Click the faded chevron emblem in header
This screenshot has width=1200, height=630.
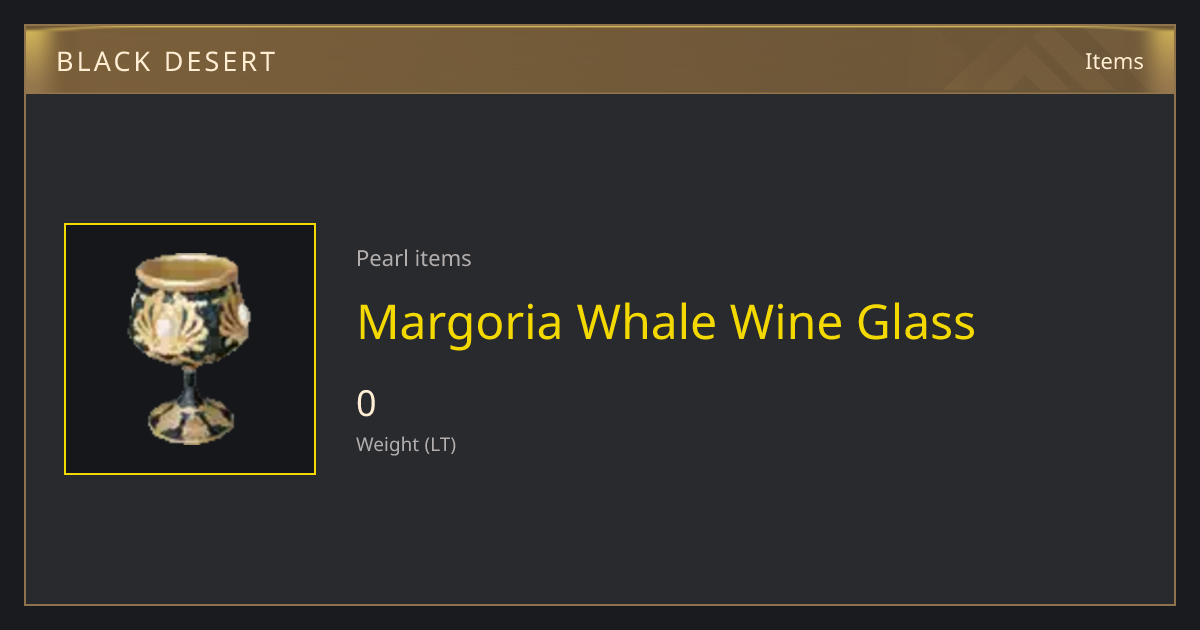pos(1030,60)
